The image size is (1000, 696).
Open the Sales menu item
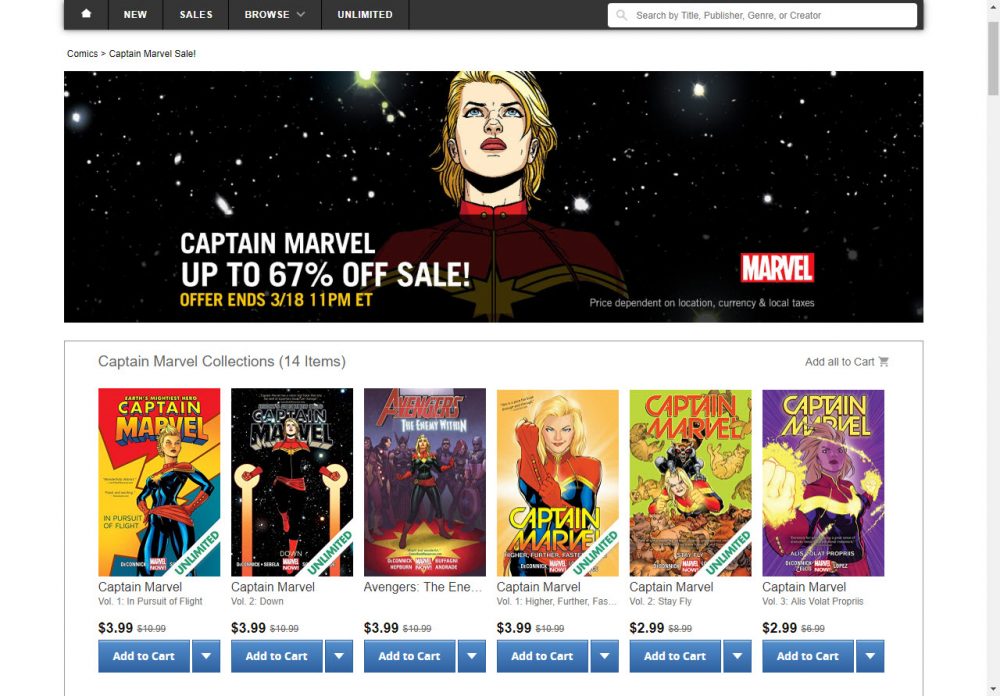(196, 14)
